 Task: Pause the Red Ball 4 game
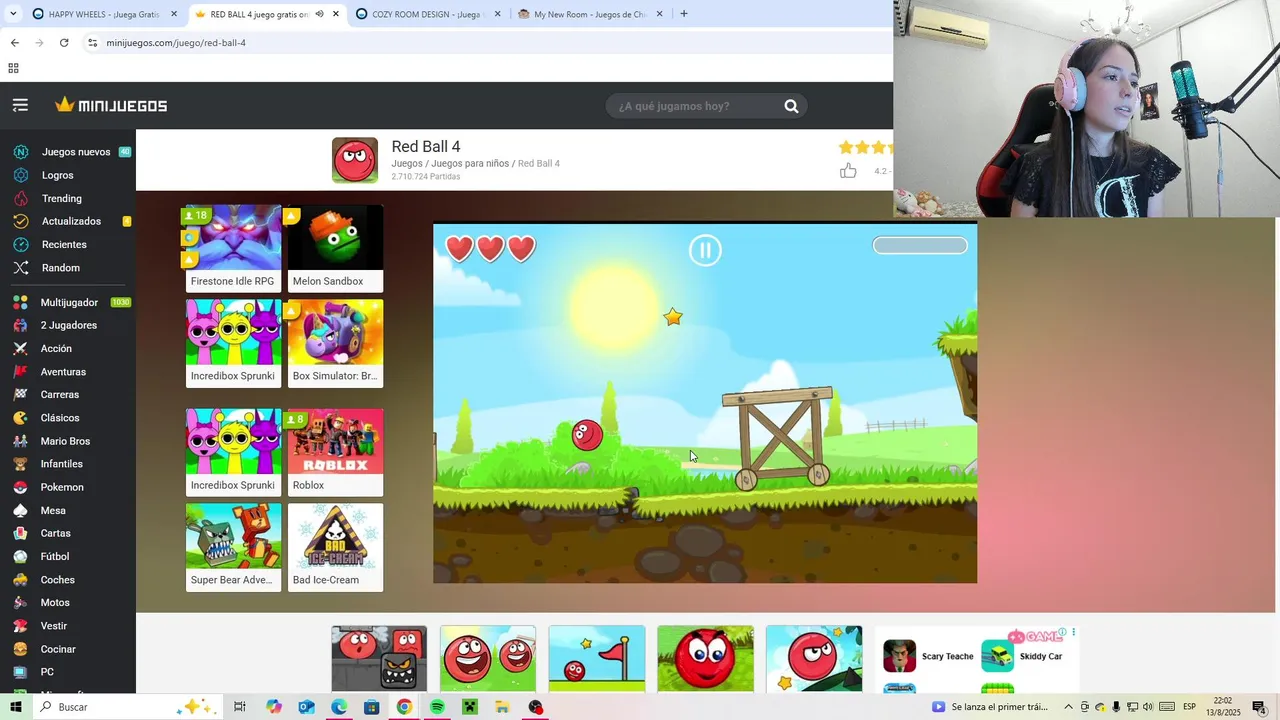705,250
